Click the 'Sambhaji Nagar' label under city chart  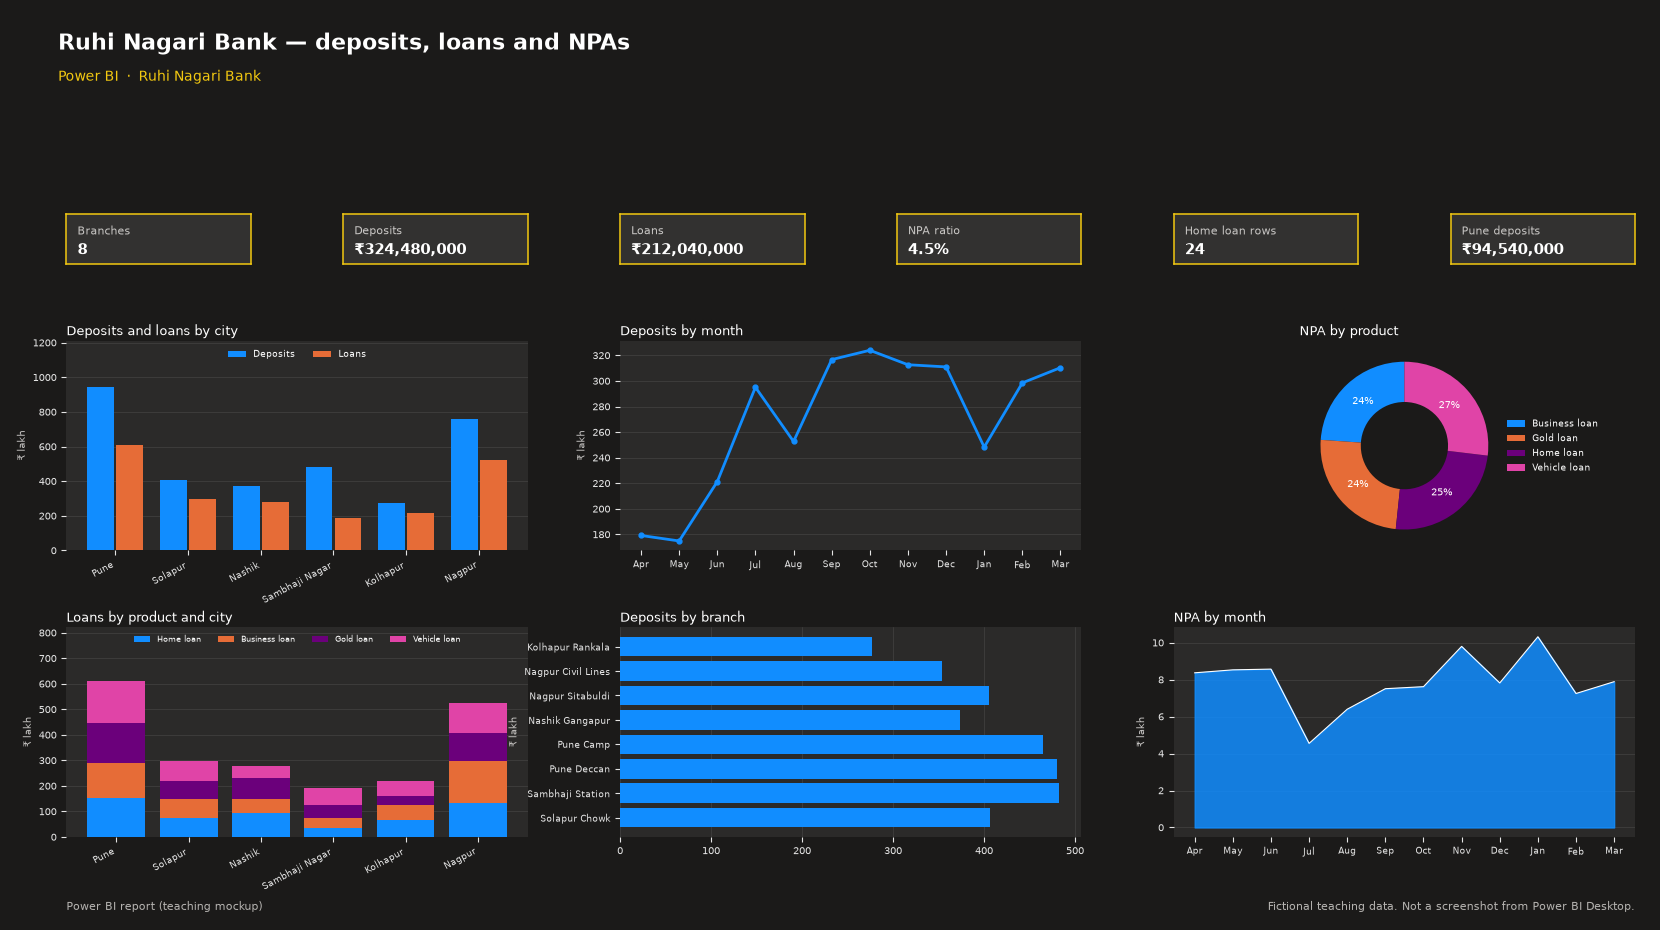296,583
